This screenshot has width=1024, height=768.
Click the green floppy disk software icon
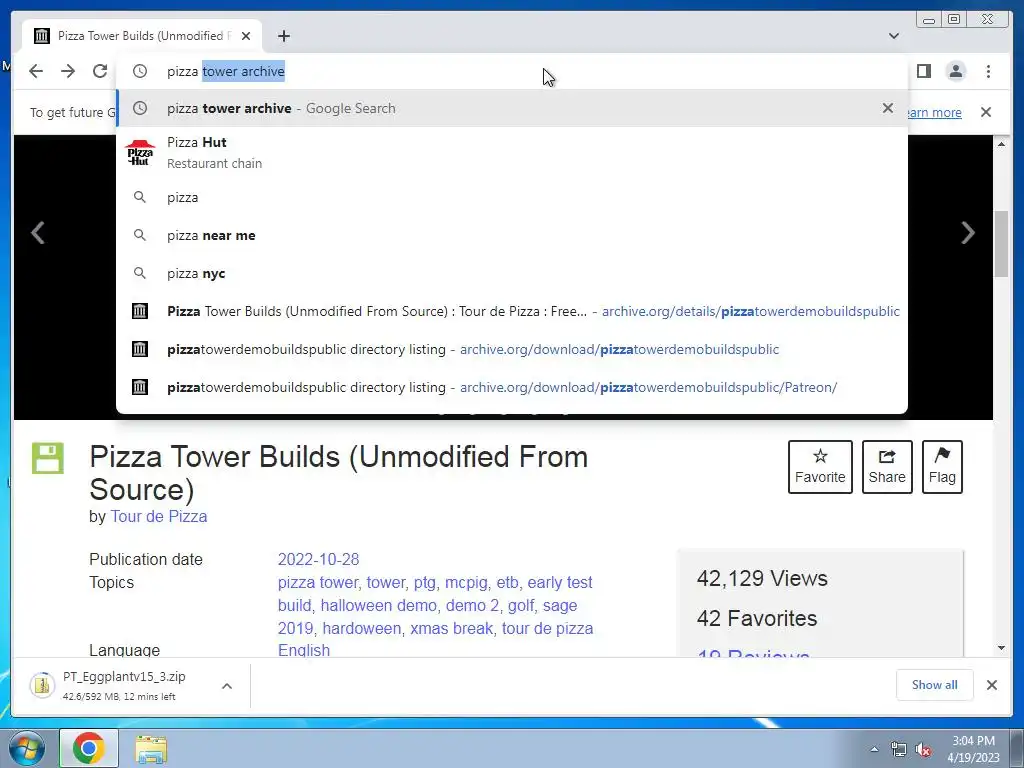(48, 458)
